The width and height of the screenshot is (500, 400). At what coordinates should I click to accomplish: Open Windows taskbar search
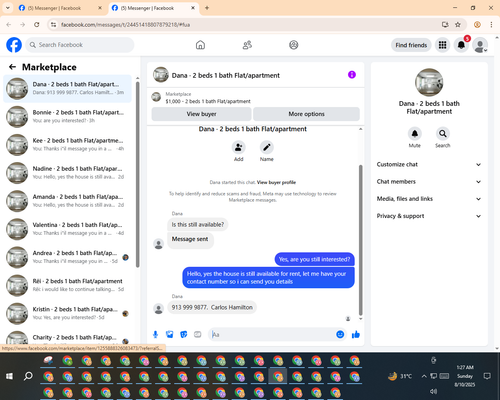(28, 376)
